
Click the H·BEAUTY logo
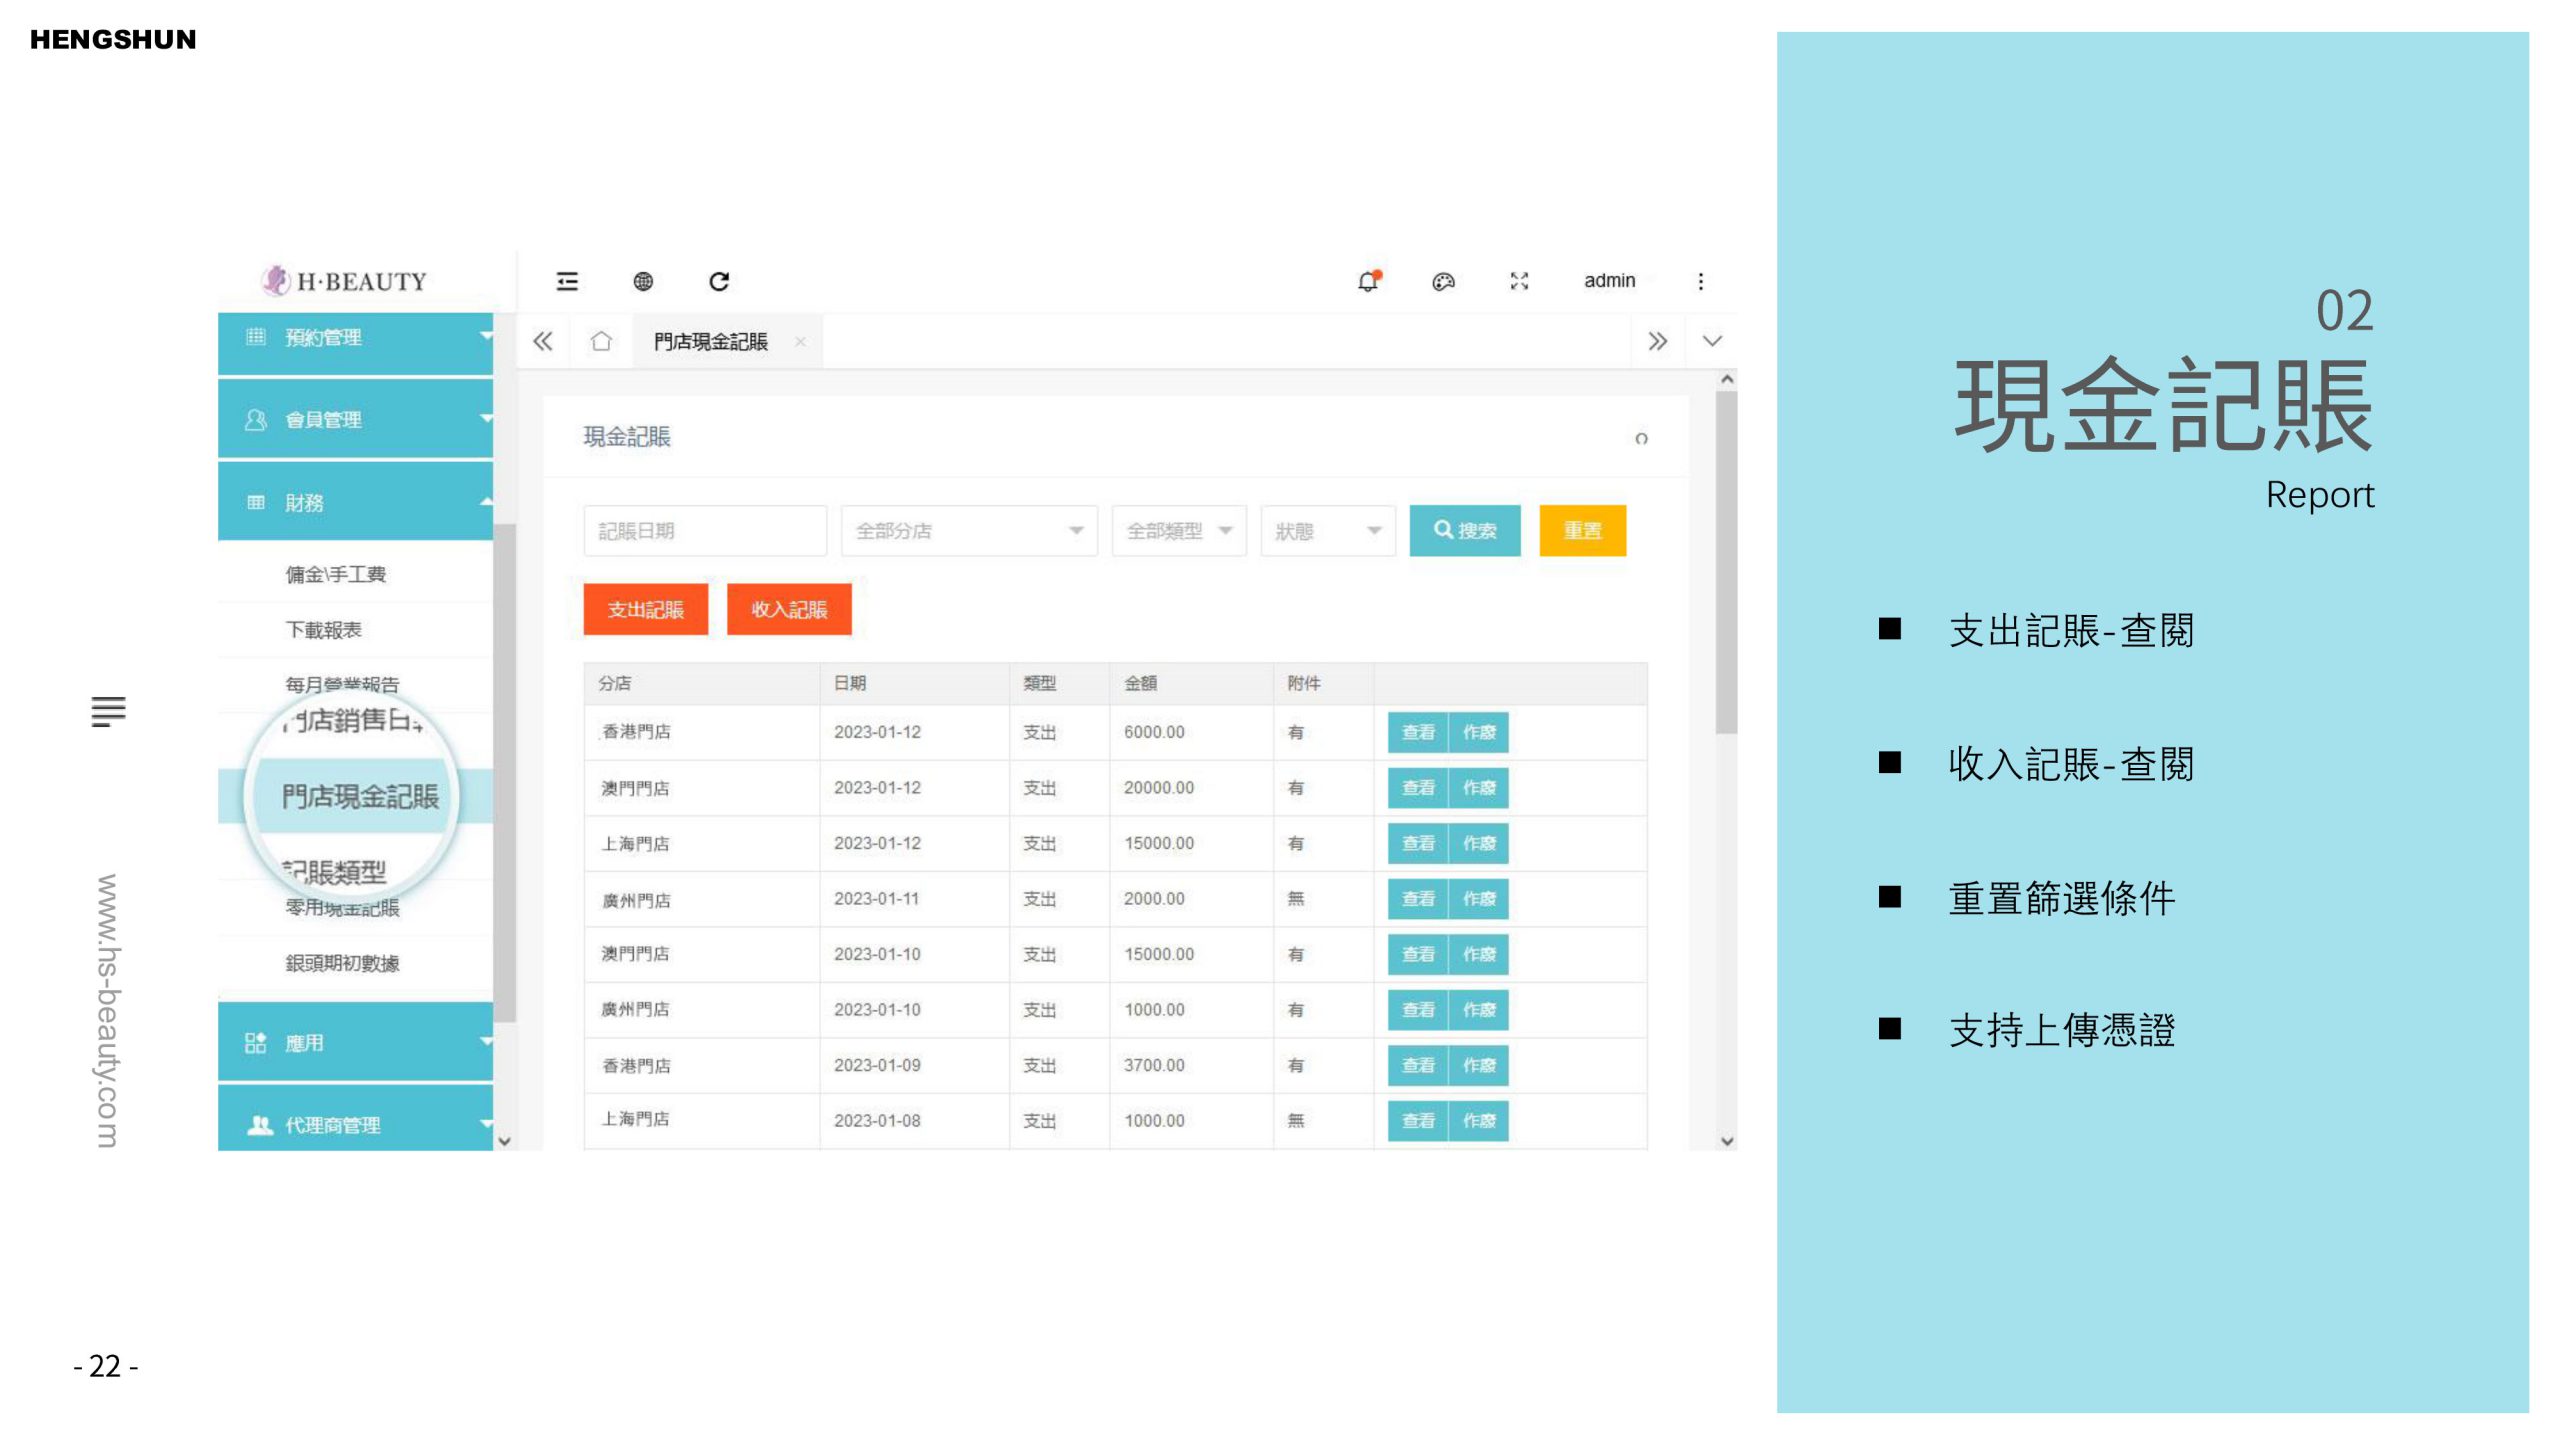(344, 281)
